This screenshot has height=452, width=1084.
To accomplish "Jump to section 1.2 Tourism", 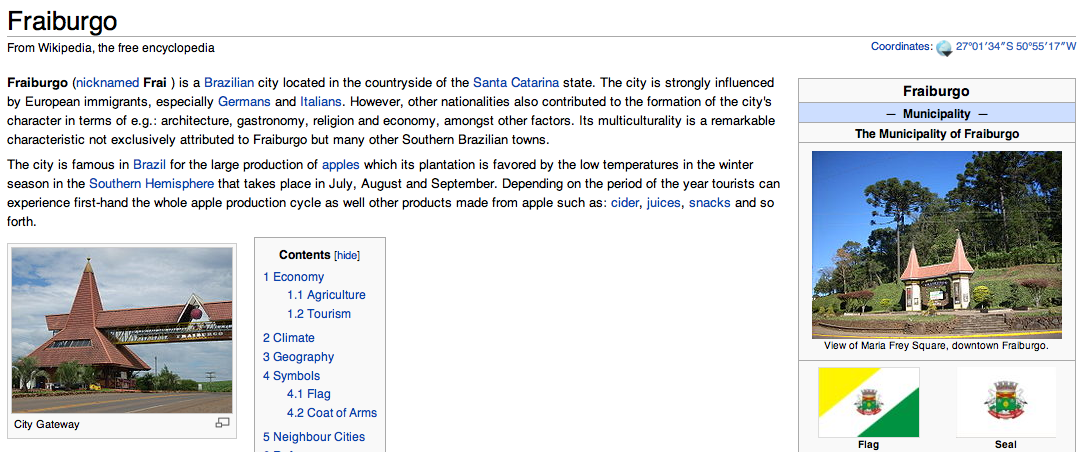I will click(x=319, y=314).
